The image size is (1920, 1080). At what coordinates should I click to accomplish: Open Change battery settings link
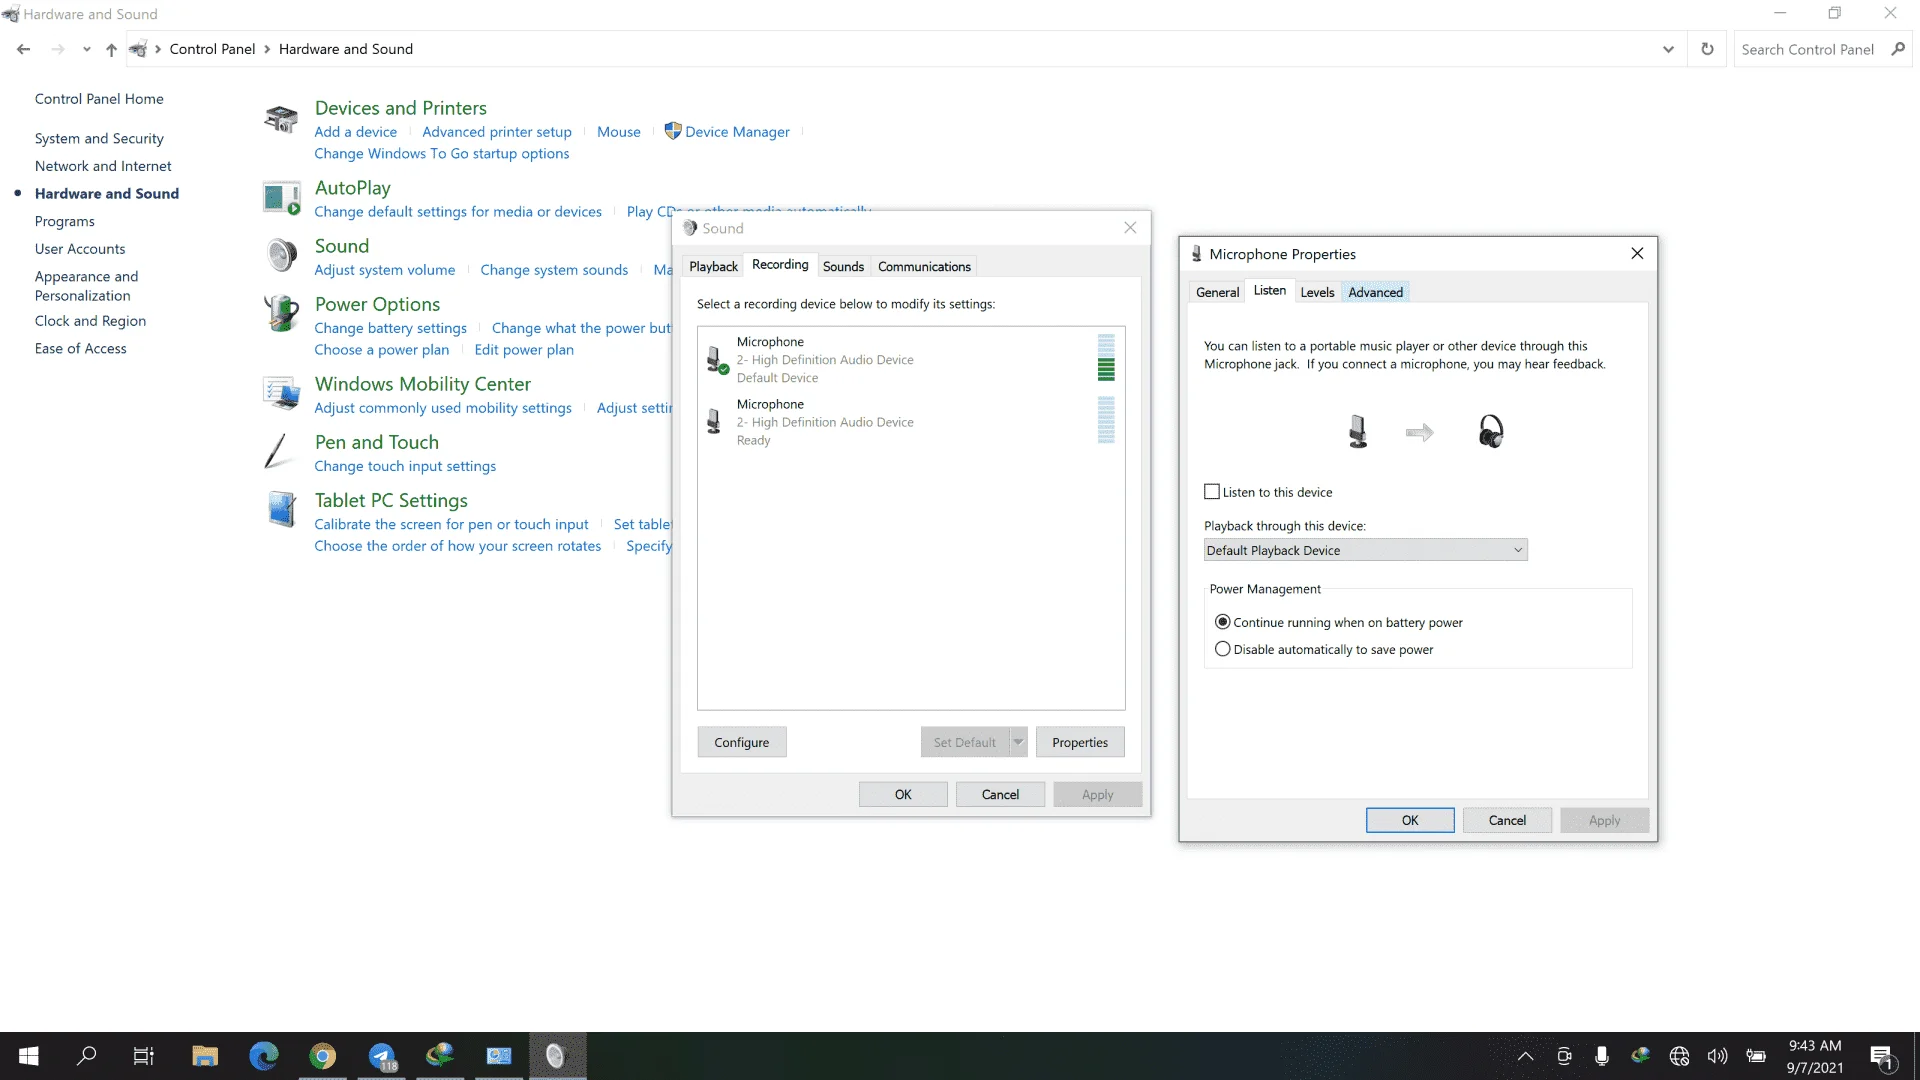pyautogui.click(x=390, y=328)
